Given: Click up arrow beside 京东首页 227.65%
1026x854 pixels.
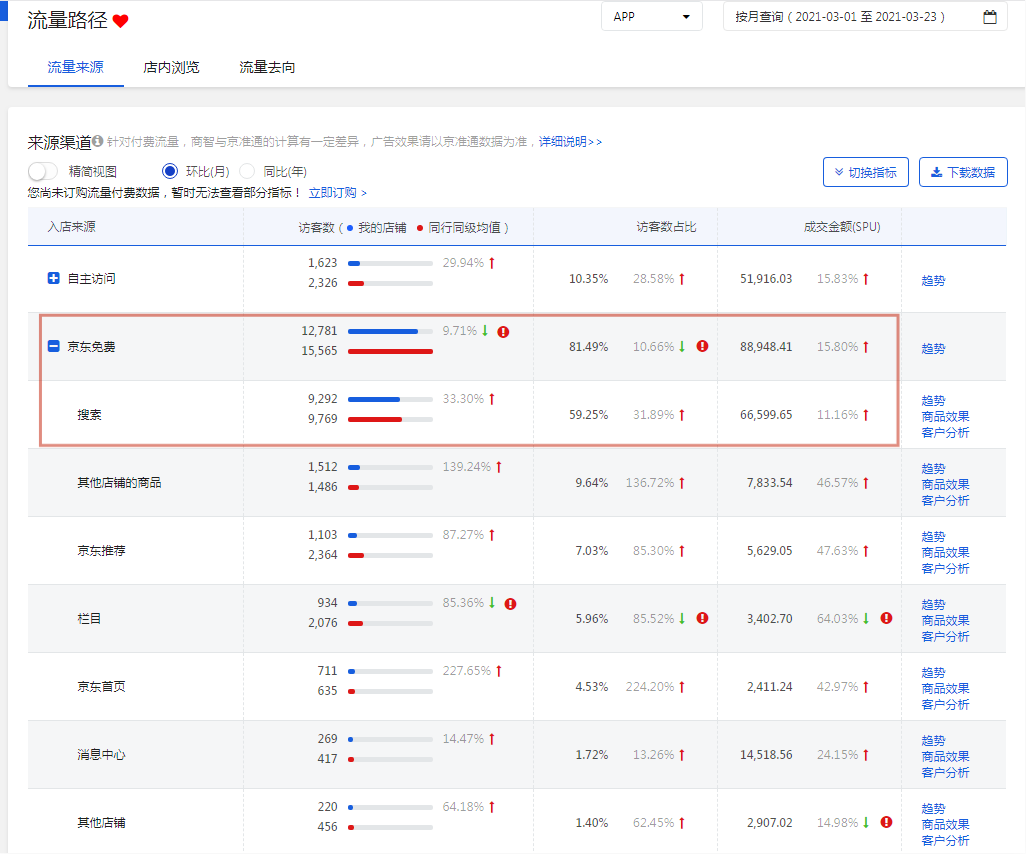Looking at the screenshot, I should tap(499, 671).
